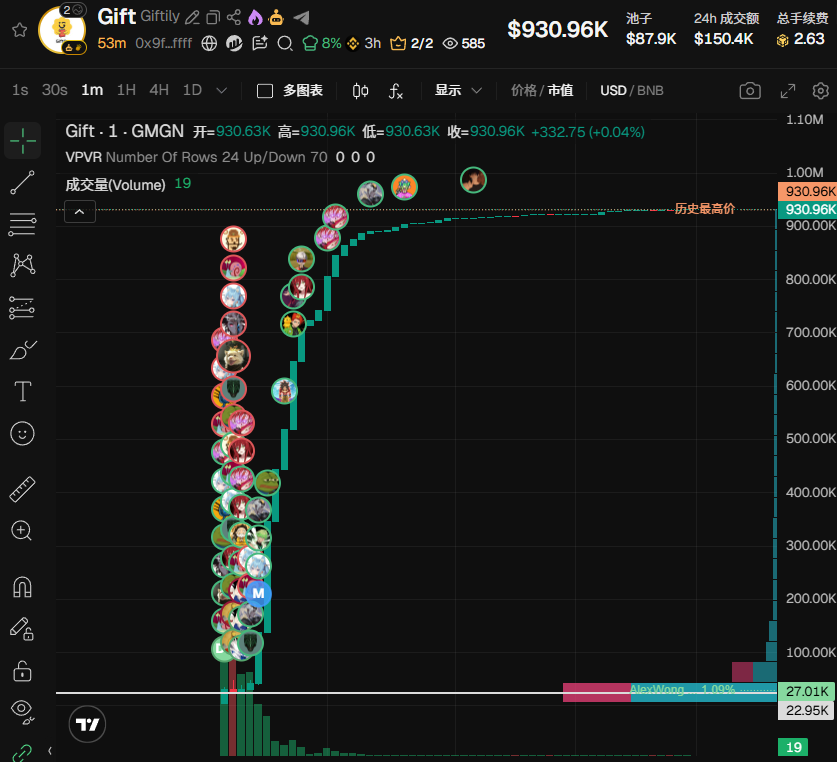Switch to the 1s timeframe

point(20,90)
